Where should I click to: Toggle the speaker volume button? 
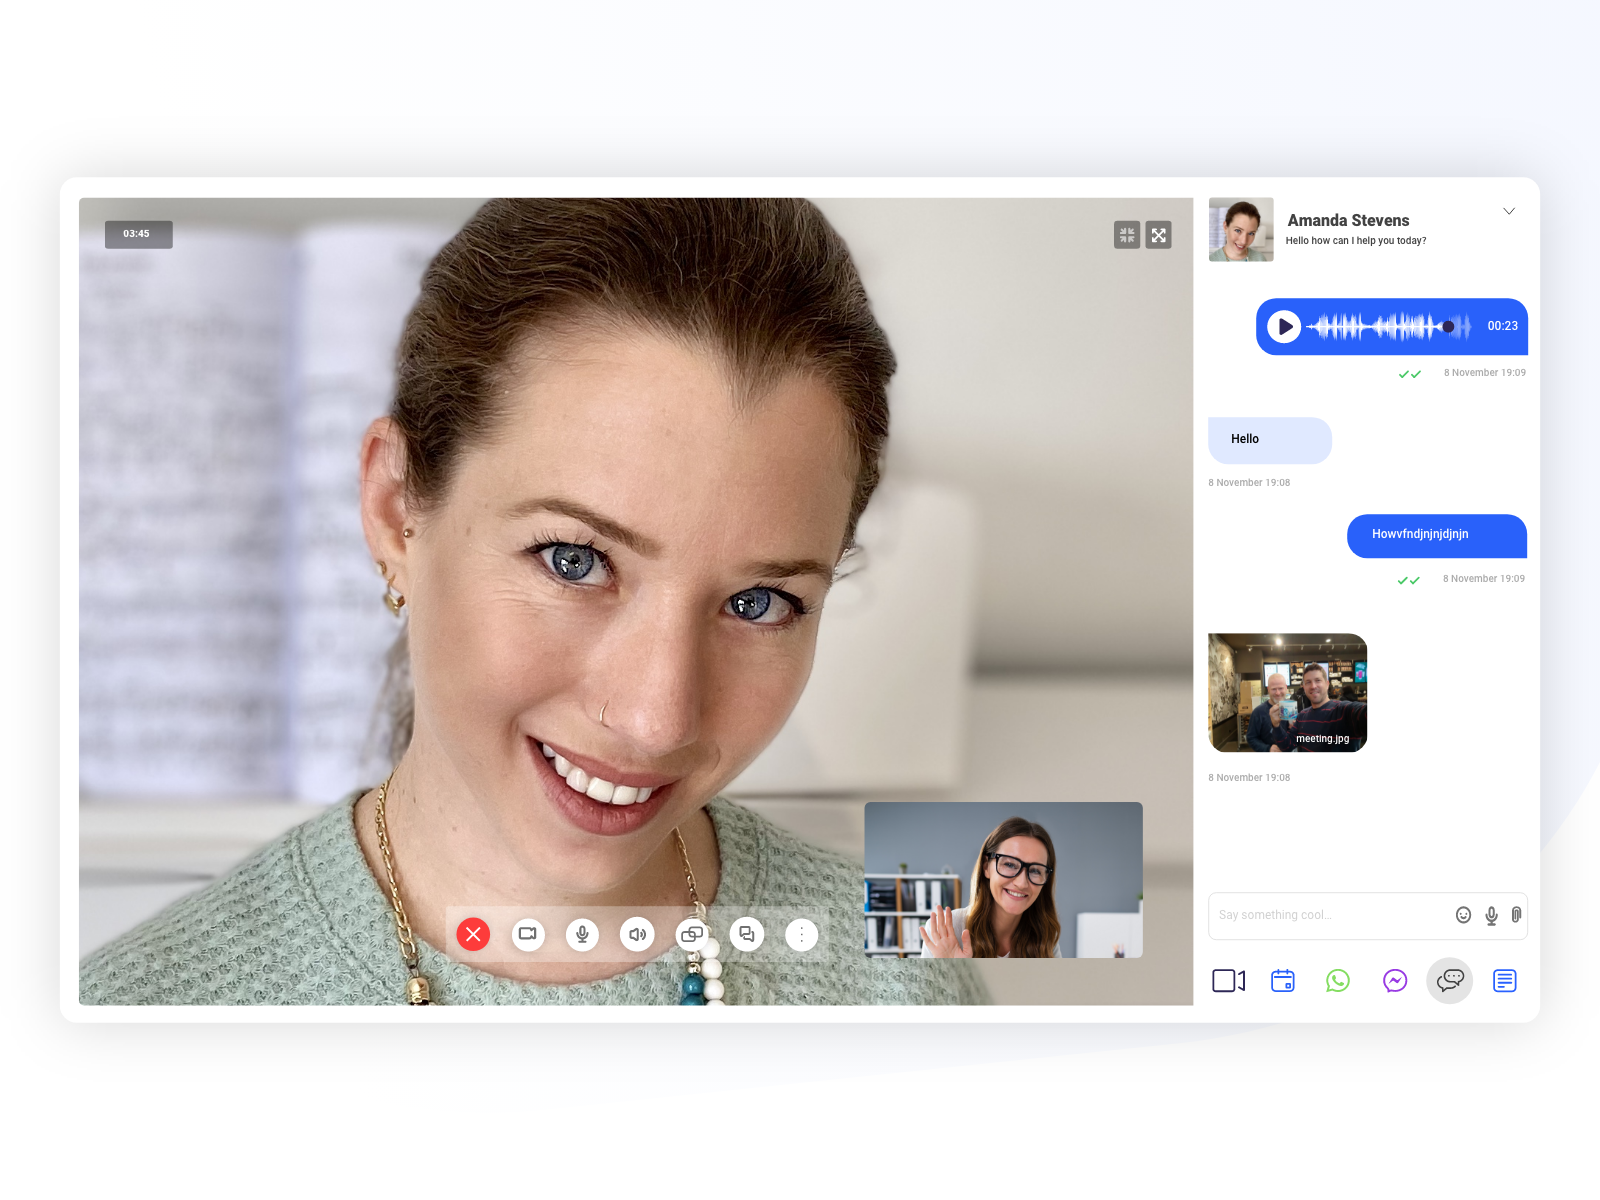(x=637, y=934)
